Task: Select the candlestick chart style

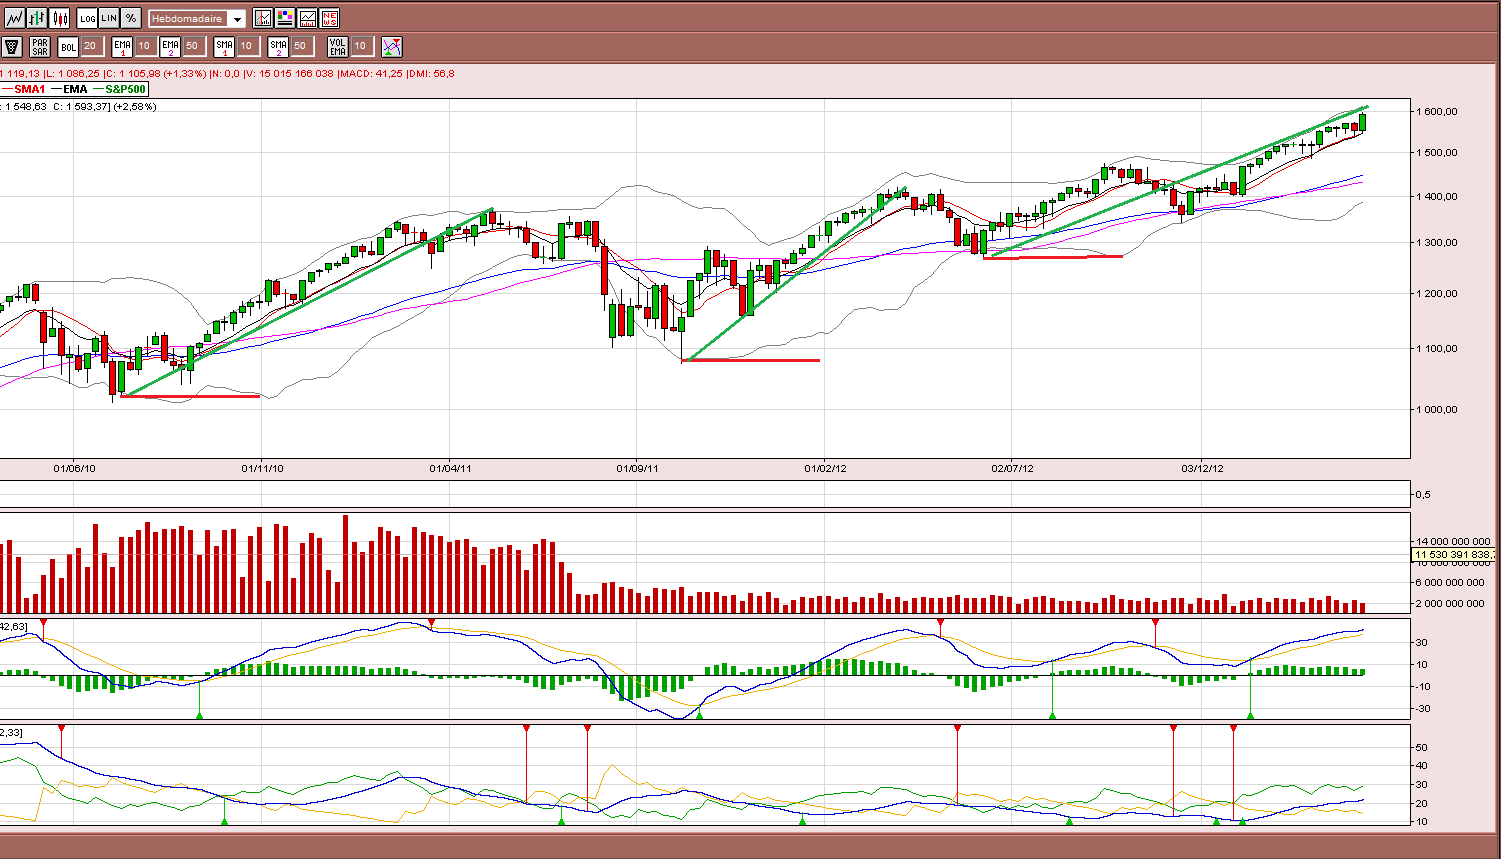Action: [60, 18]
